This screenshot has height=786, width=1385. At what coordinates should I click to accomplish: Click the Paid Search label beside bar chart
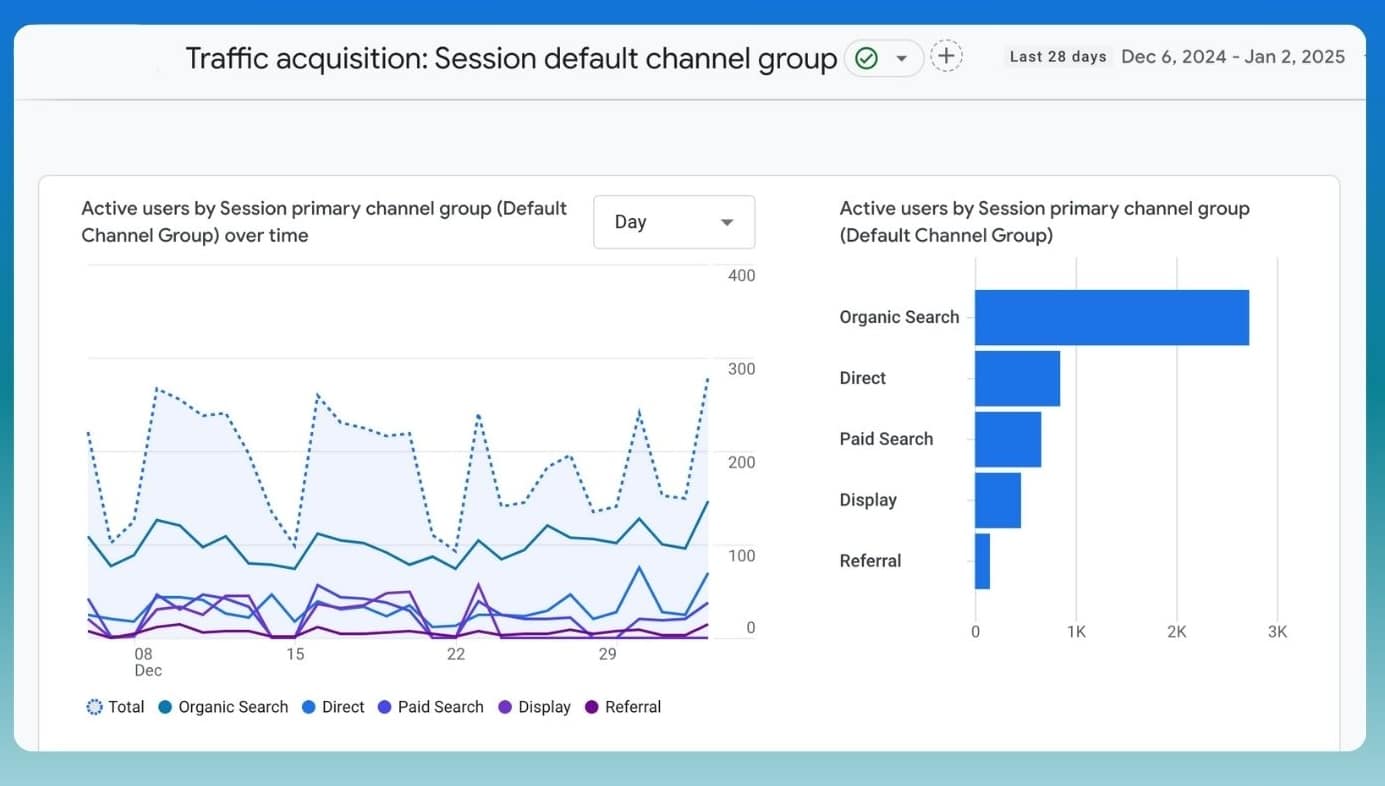click(886, 439)
